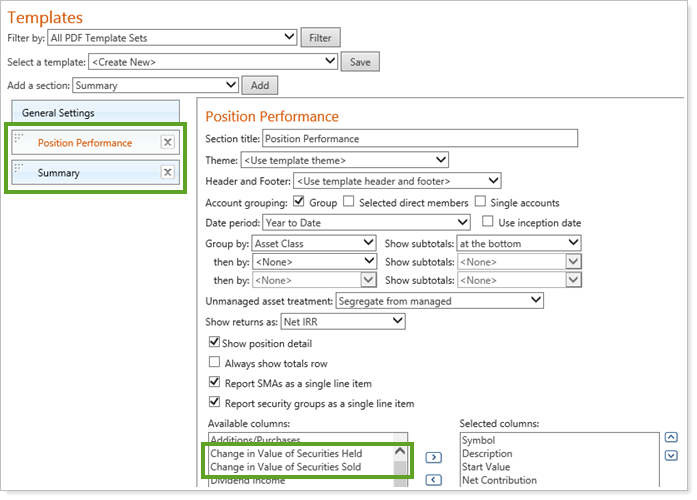The height and width of the screenshot is (500, 697).
Task: Click the move left arrow between column lists
Action: [x=434, y=480]
